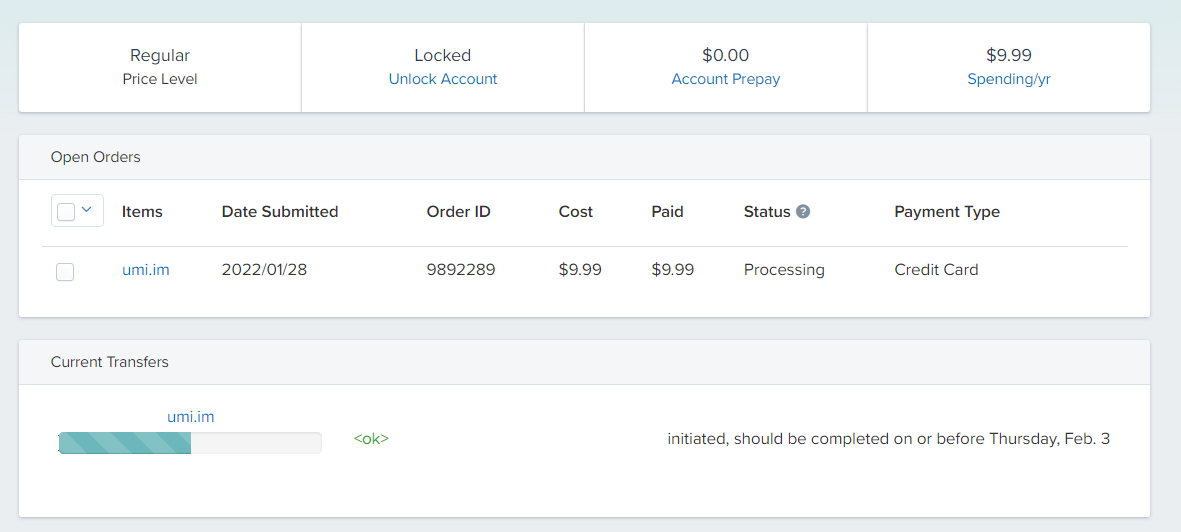
Task: Click the Cost column header
Action: pos(576,212)
